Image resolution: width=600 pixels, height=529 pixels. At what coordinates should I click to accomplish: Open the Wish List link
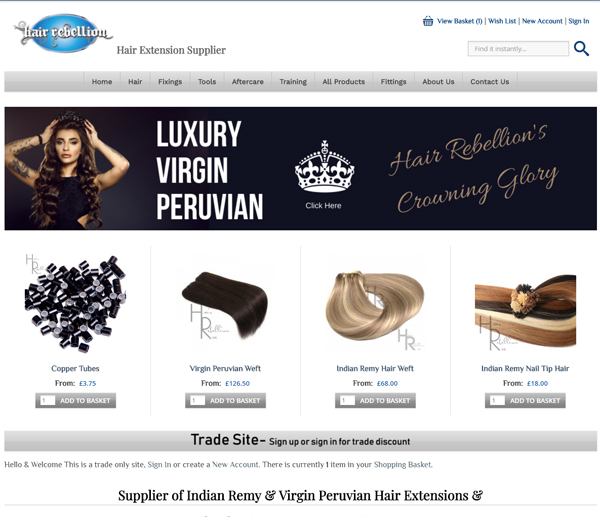(502, 21)
